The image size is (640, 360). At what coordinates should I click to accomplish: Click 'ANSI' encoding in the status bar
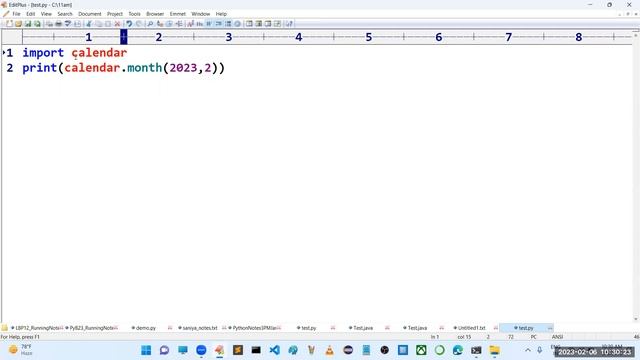coord(557,337)
